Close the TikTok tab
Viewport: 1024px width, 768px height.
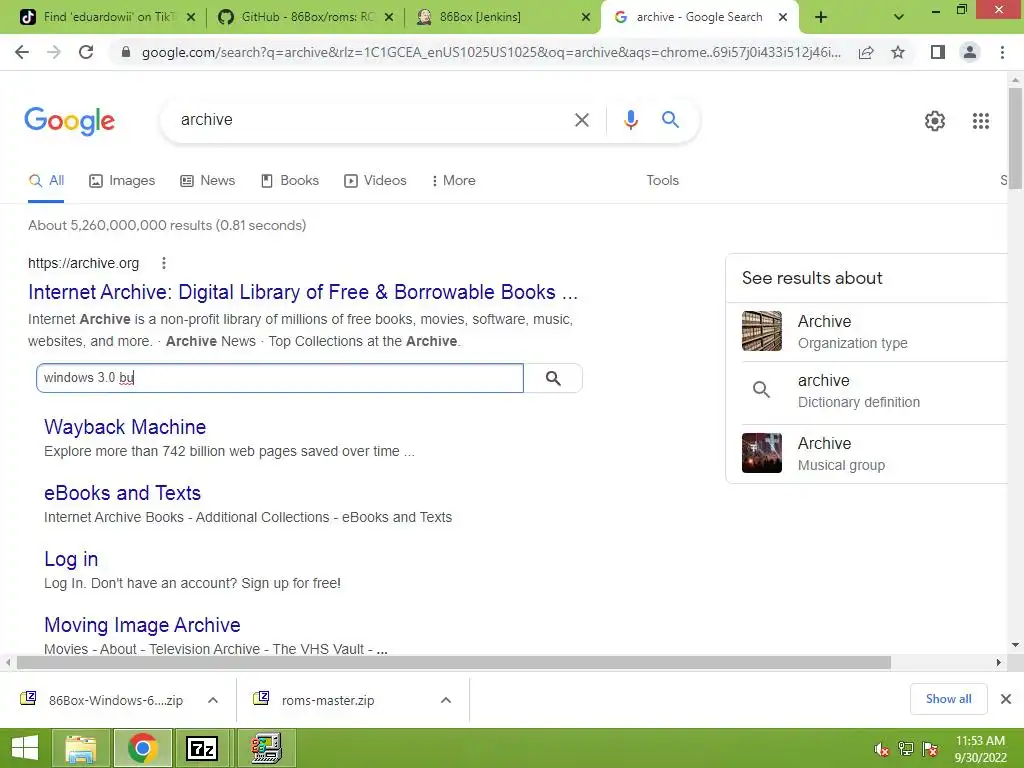(191, 18)
